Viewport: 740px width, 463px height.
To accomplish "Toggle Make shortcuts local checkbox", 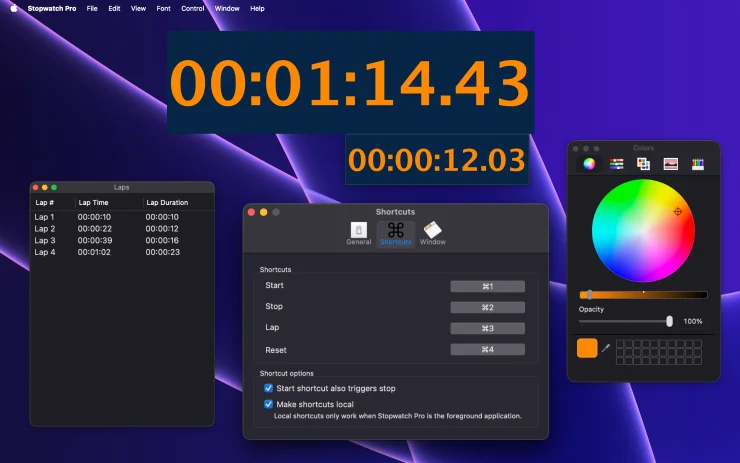I will coord(269,404).
